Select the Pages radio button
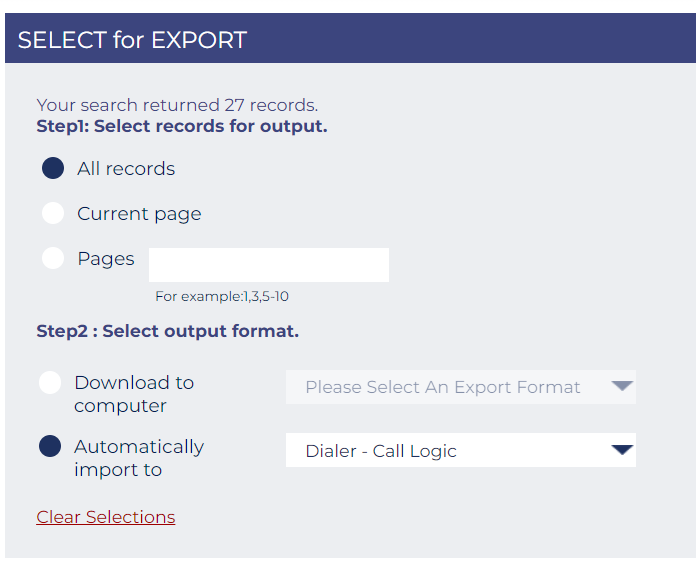 [x=53, y=258]
